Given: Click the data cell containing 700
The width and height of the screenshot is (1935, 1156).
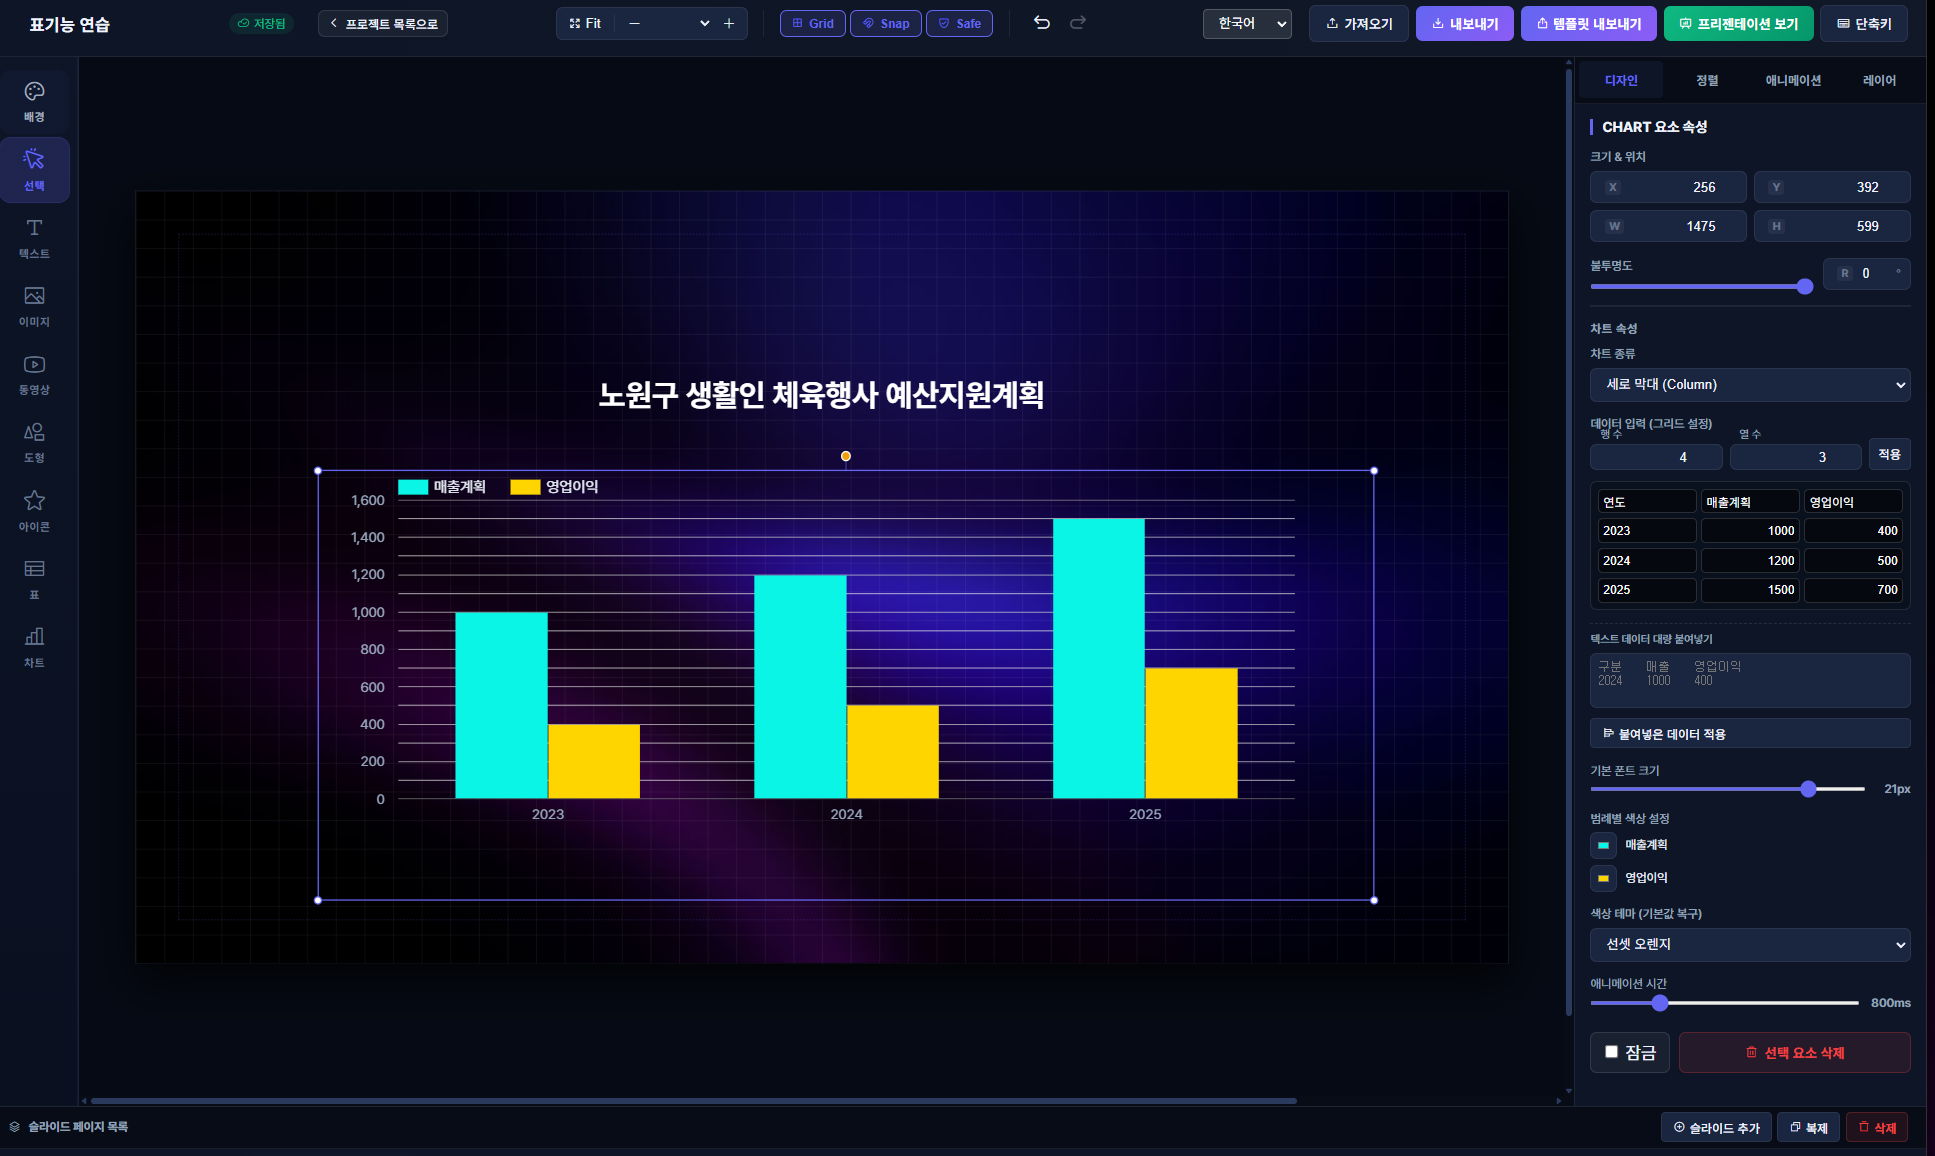Looking at the screenshot, I should 1853,590.
